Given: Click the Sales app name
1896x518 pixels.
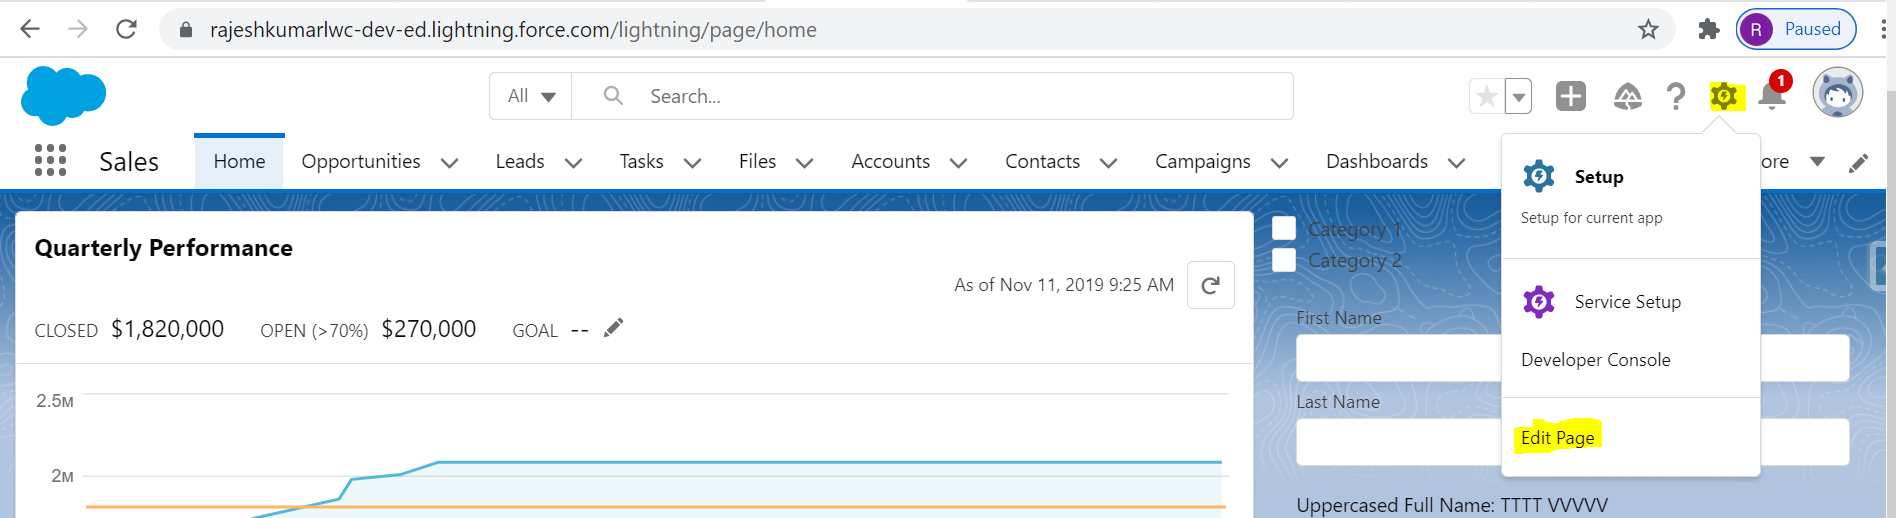Looking at the screenshot, I should pyautogui.click(x=129, y=162).
